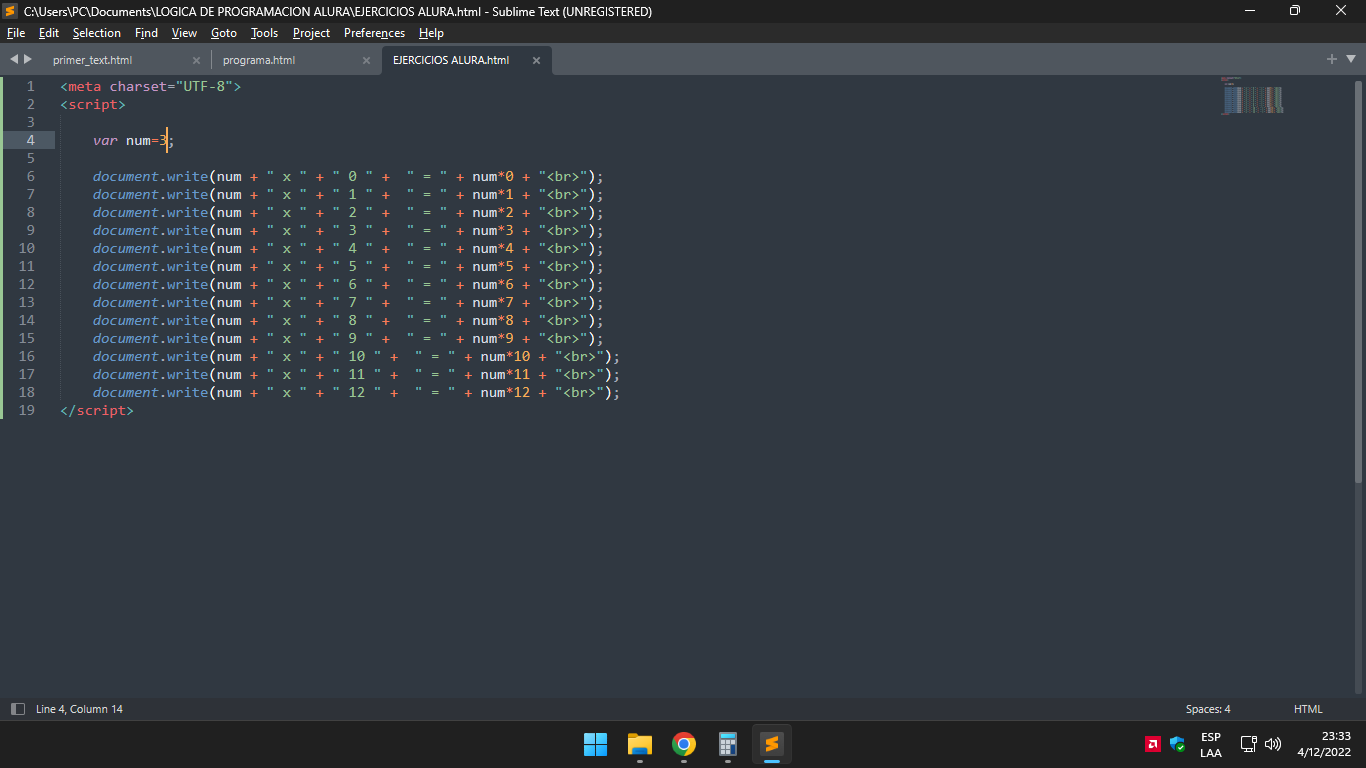Click the Sublime Text taskbar icon
Image resolution: width=1366 pixels, height=768 pixels.
772,744
